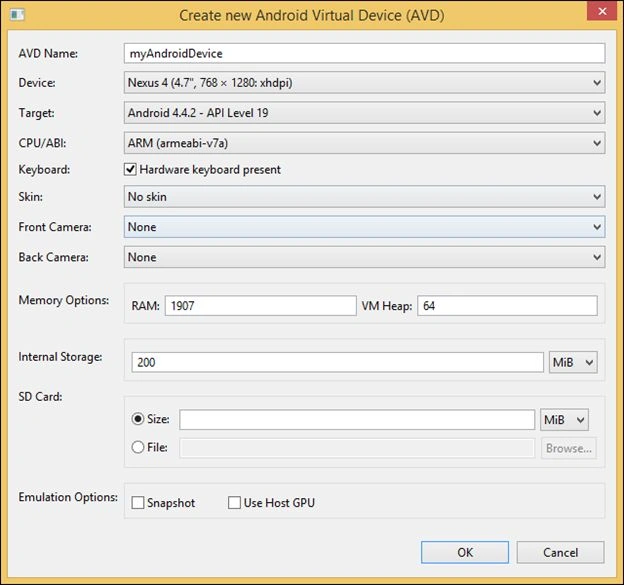Select the SD Card Size radio button
The height and width of the screenshot is (585, 624).
138,419
